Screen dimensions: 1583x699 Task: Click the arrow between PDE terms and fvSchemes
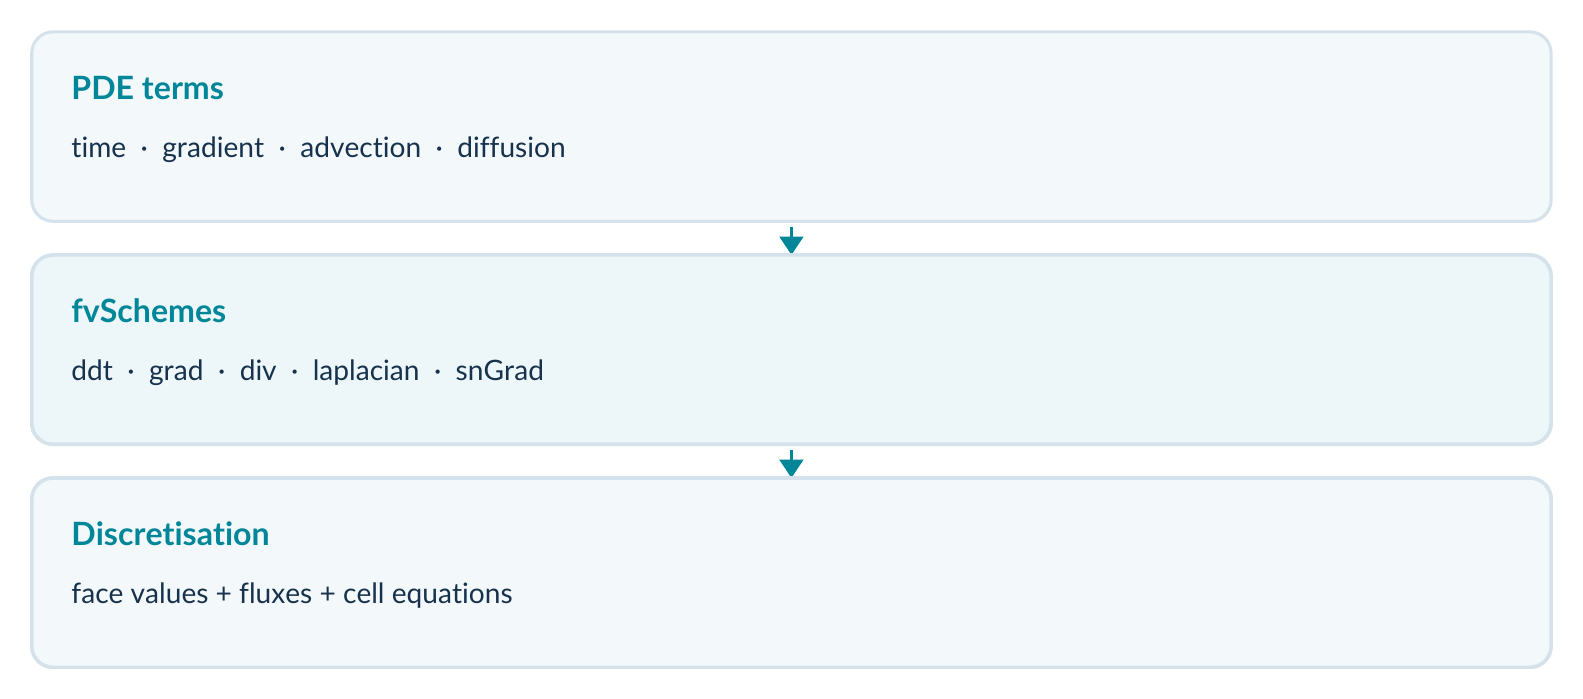click(x=791, y=240)
